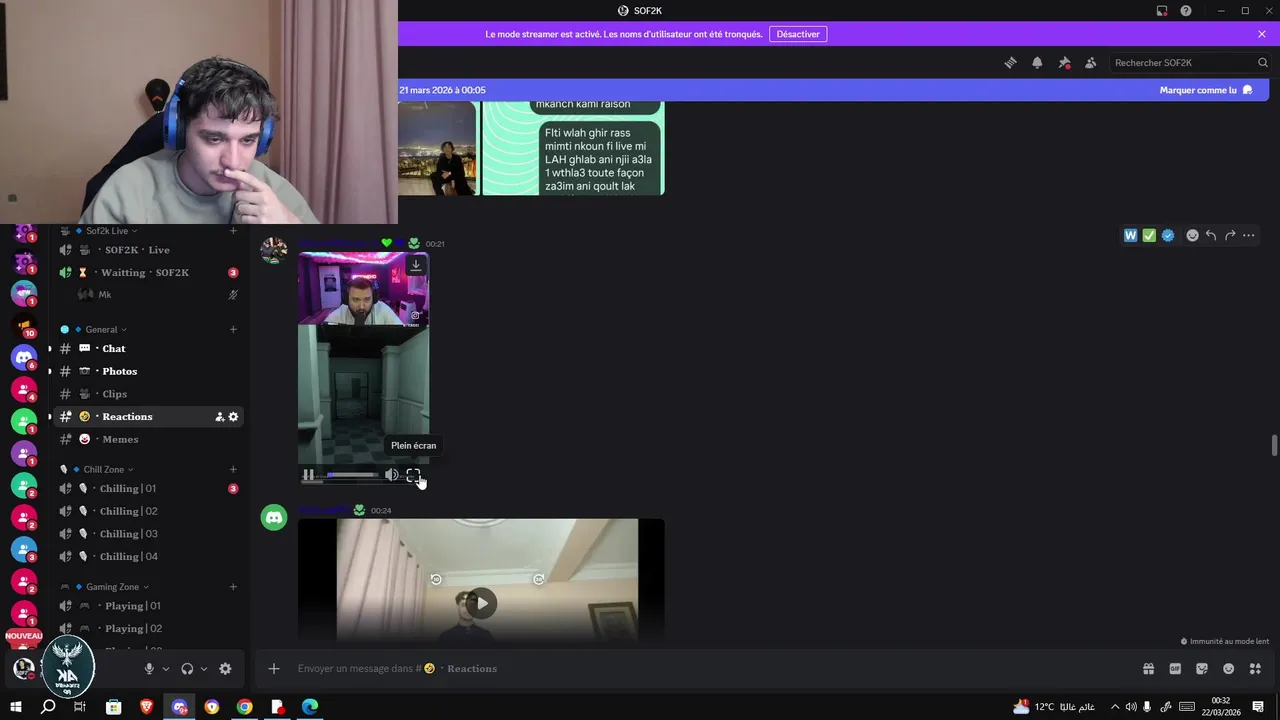Join Chilling | 04 voice channel
This screenshot has height=720, width=1280.
148,556
